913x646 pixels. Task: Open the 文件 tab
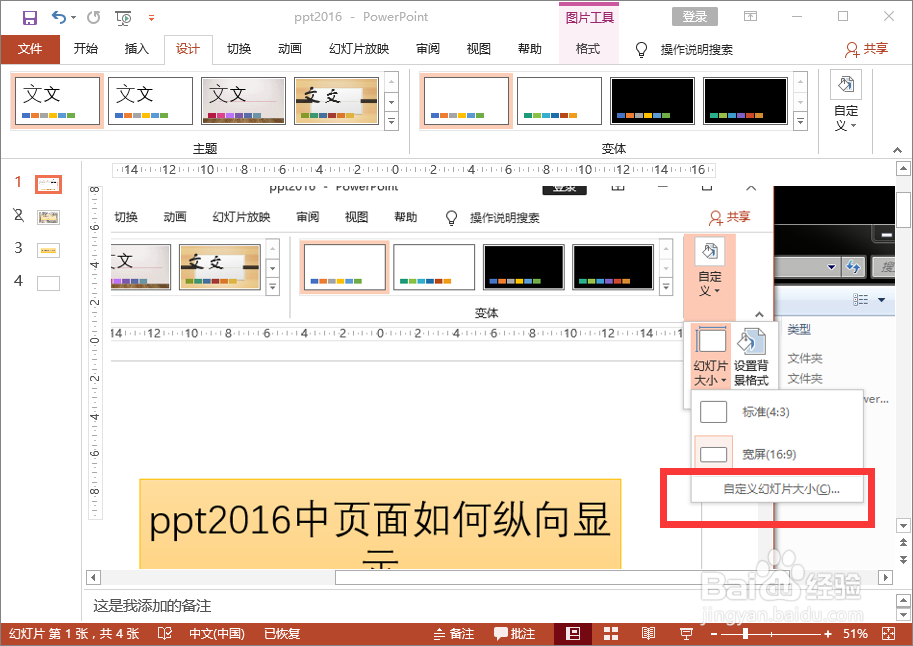tap(30, 49)
